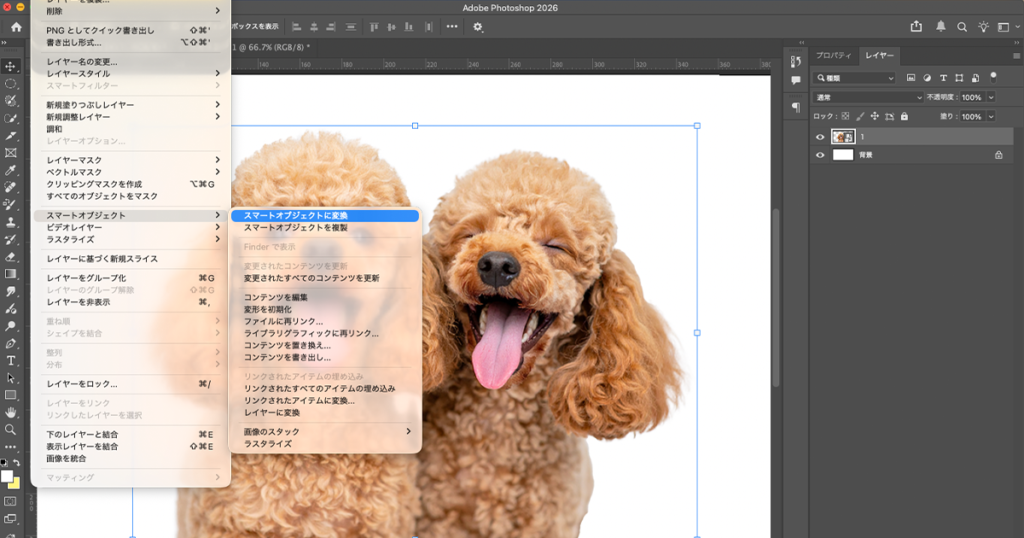Switch to the プロパティ tab

click(x=832, y=56)
